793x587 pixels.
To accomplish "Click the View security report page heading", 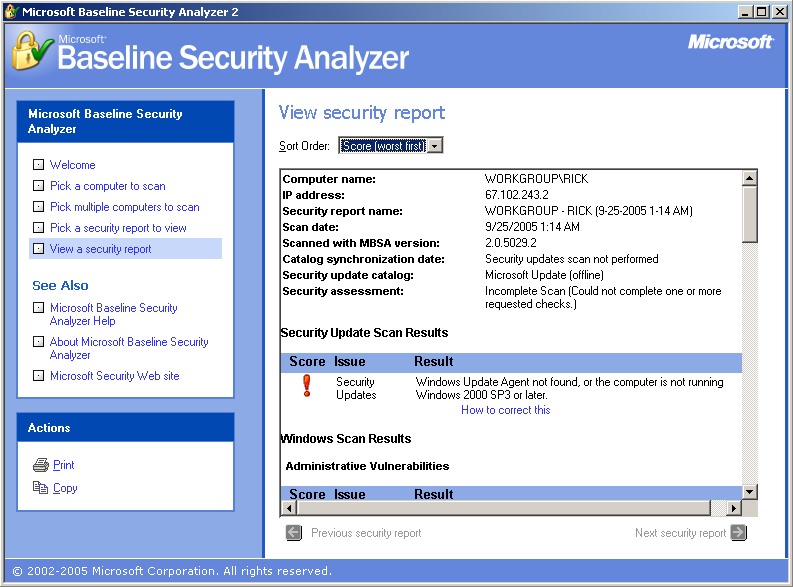I will tap(362, 112).
